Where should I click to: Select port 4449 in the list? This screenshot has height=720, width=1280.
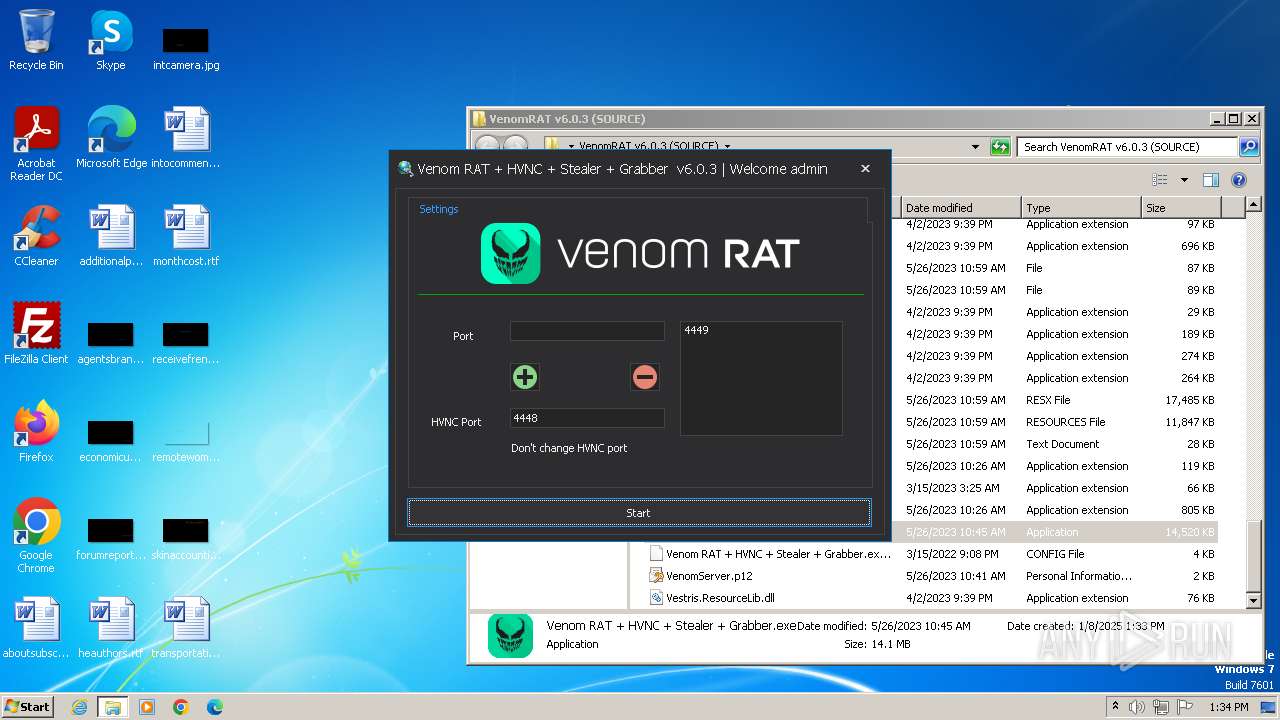click(x=697, y=330)
